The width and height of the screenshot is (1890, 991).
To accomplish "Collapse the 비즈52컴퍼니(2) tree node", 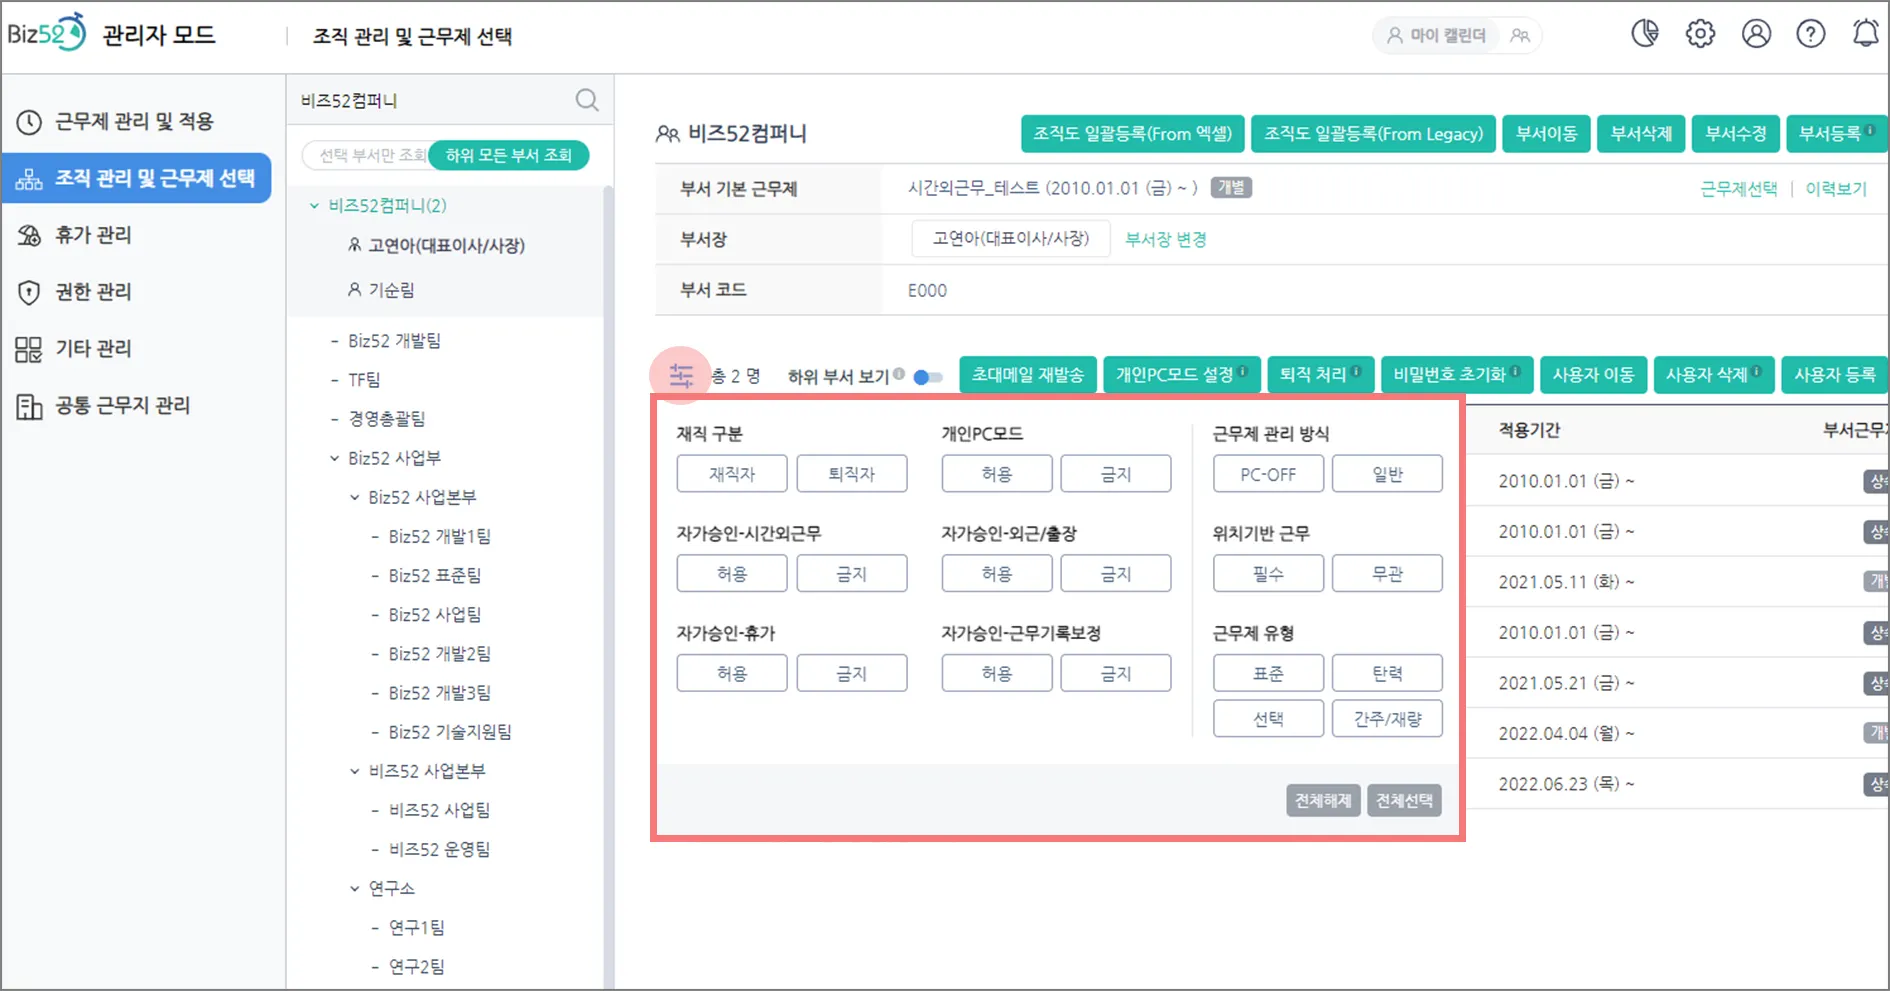I will pos(314,206).
